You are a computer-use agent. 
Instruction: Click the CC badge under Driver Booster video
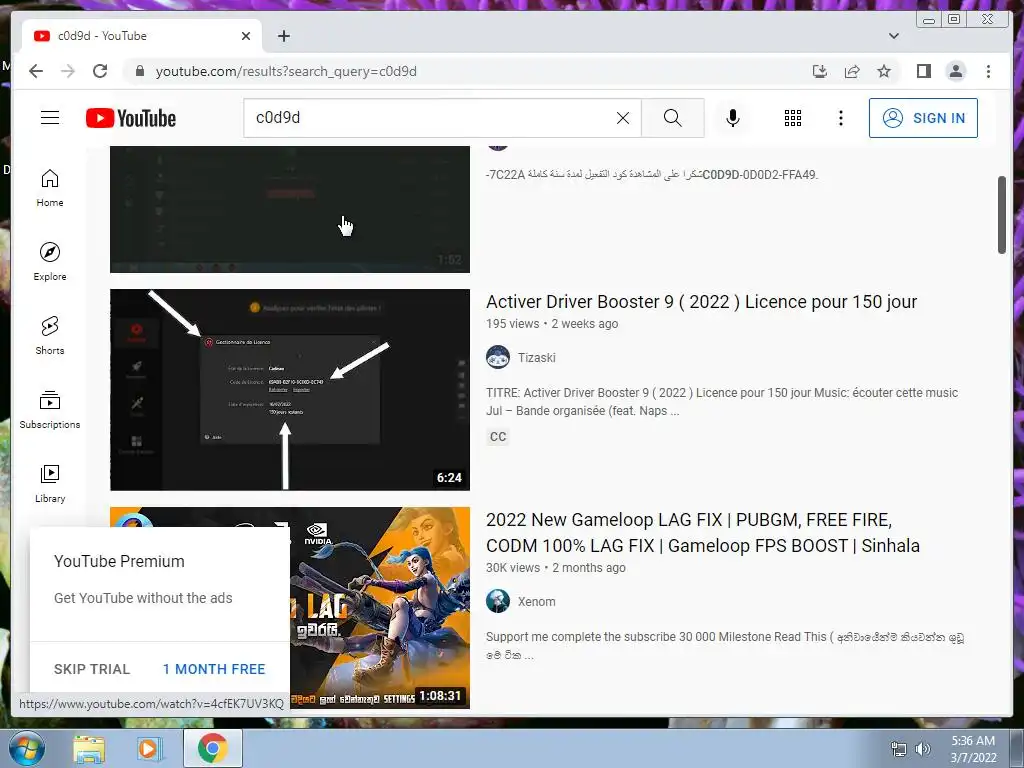tap(498, 437)
